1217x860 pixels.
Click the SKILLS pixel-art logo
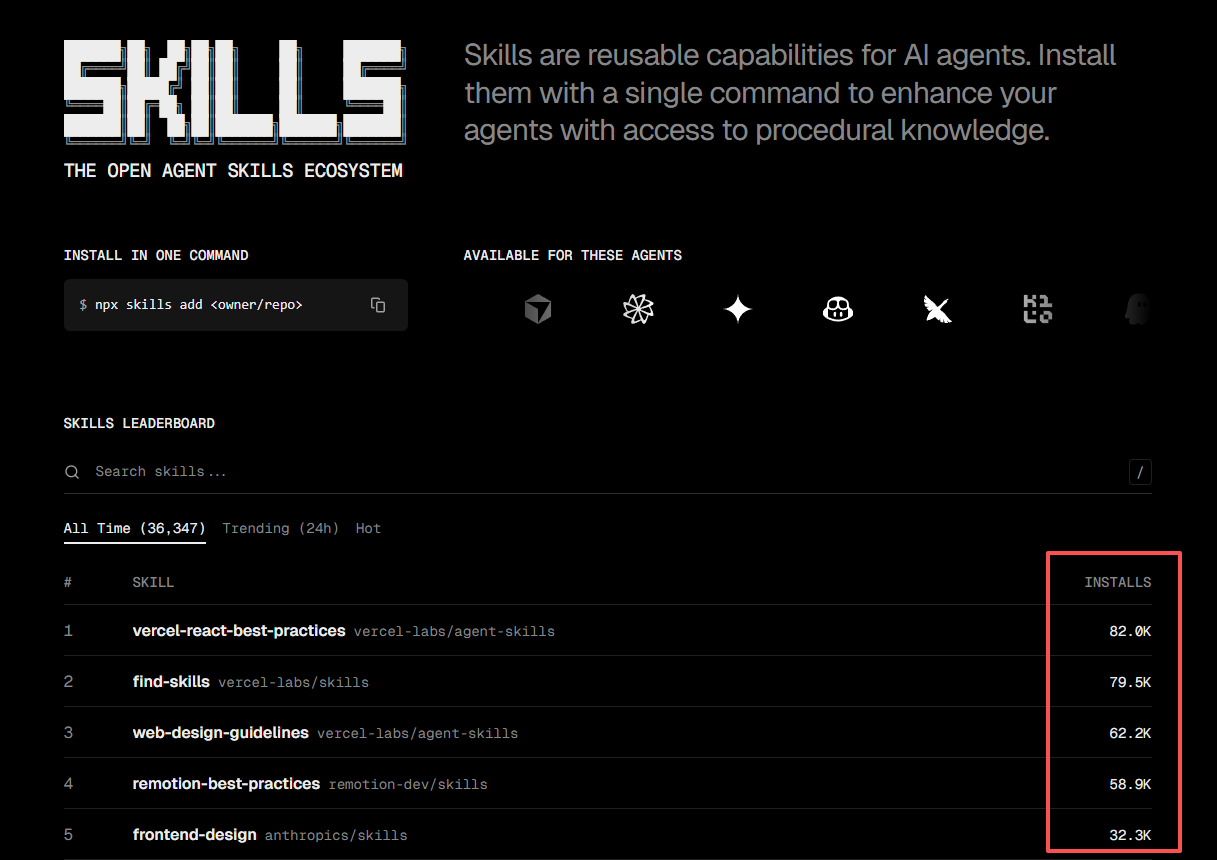coord(234,90)
